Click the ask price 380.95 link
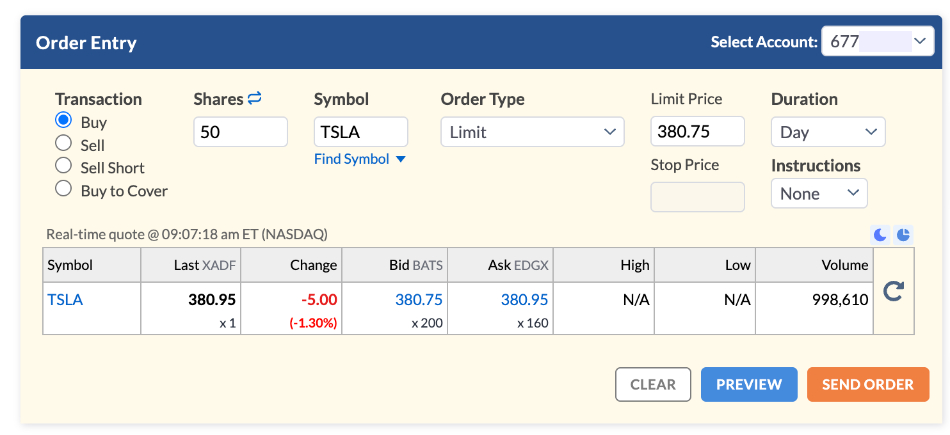The width and height of the screenshot is (950, 435). tap(524, 299)
